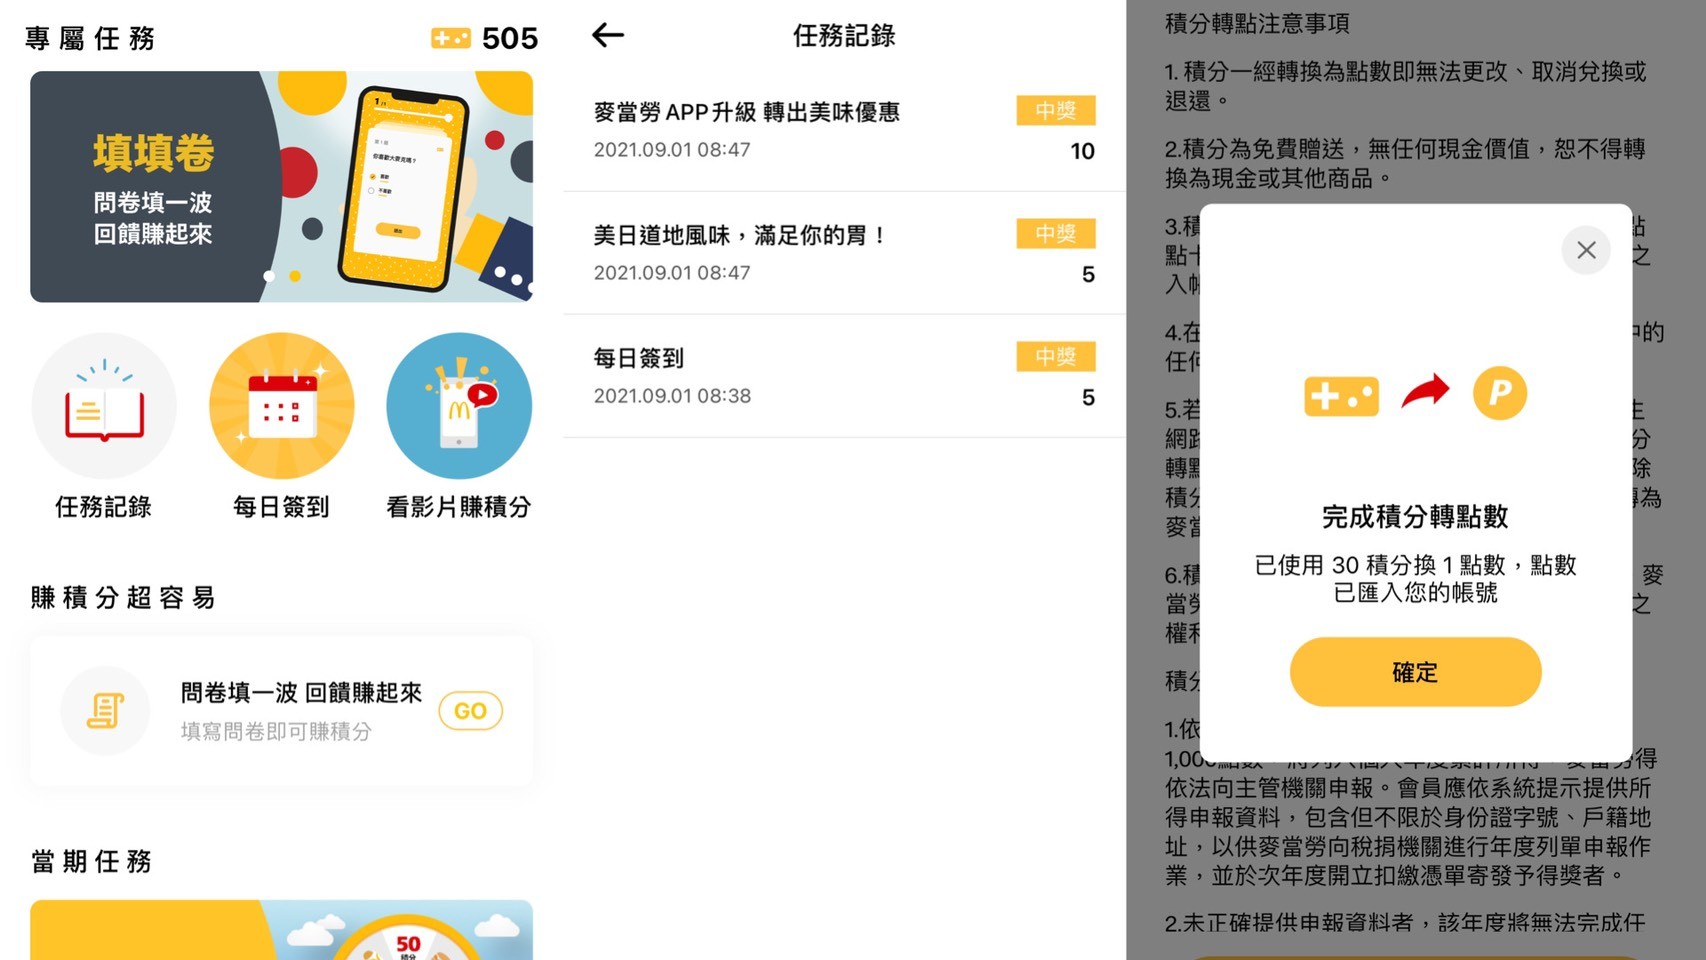Tap the 10 points value of first record
The width and height of the screenshot is (1706, 960).
1083,151
